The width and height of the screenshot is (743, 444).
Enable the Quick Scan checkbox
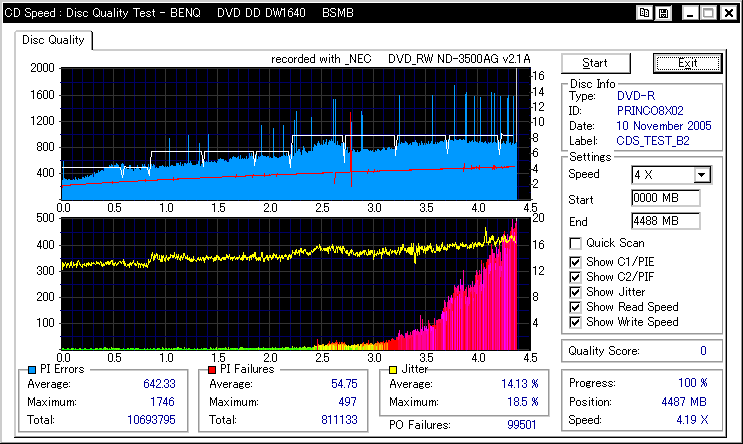coord(575,243)
